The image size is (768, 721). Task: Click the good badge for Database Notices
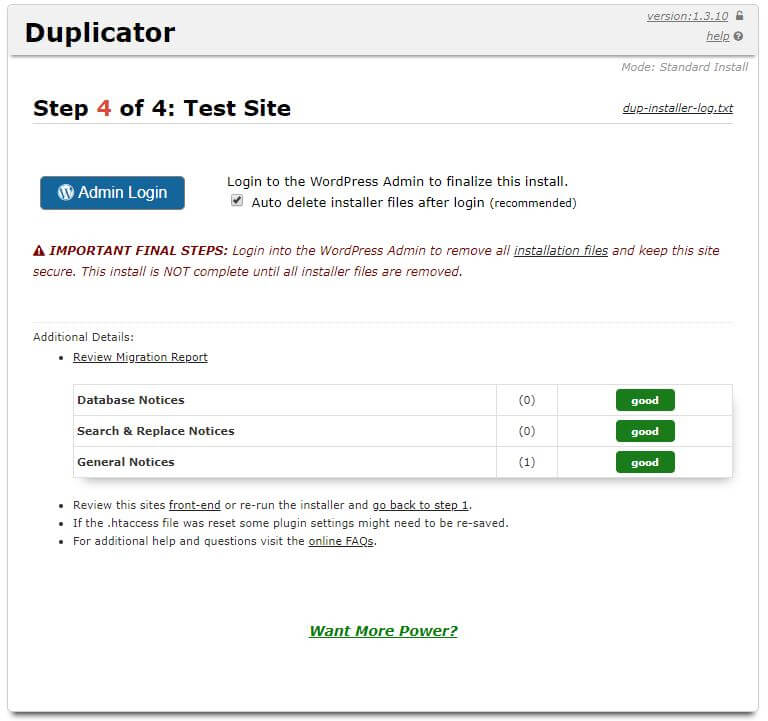coord(645,400)
